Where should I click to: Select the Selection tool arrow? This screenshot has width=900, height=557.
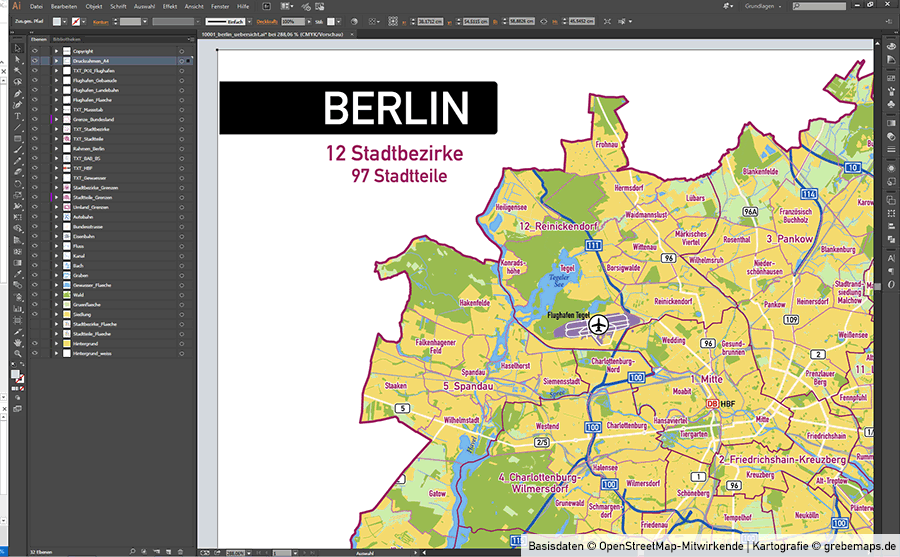pyautogui.click(x=18, y=49)
